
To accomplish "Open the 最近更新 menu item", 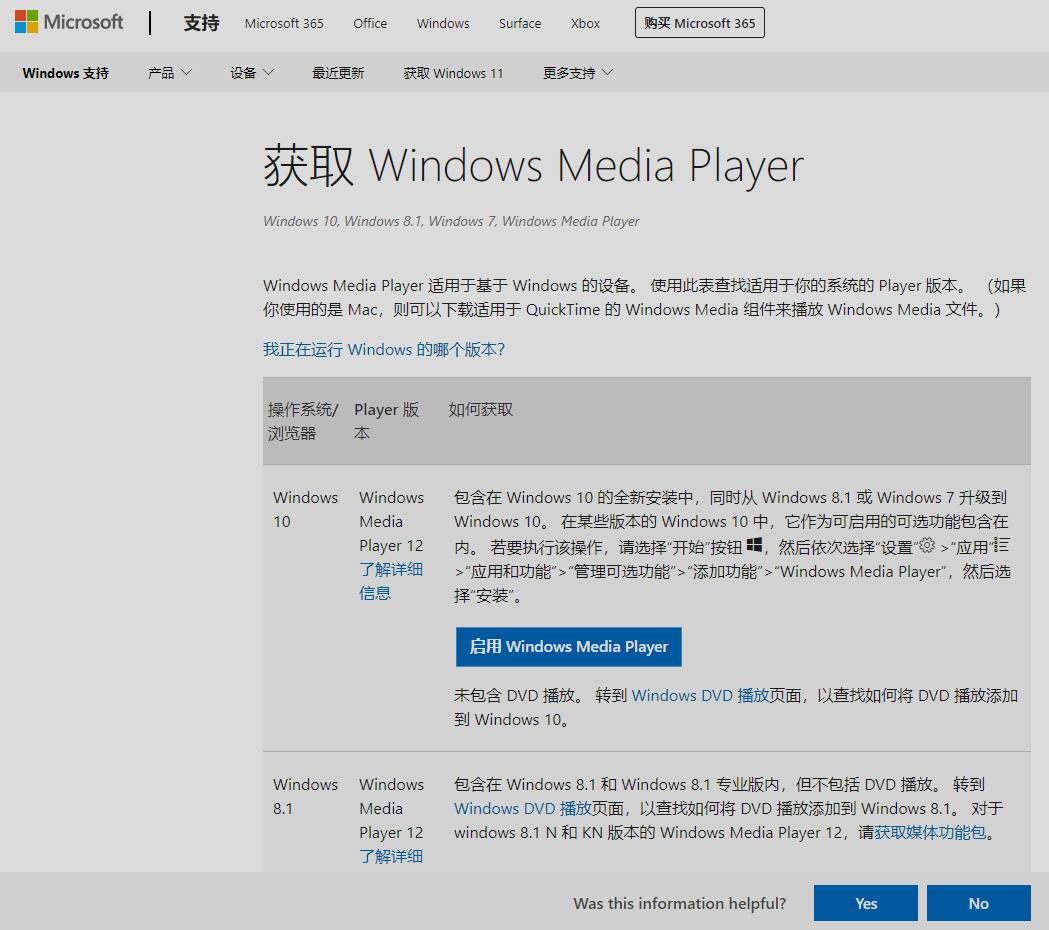I will click(x=338, y=73).
